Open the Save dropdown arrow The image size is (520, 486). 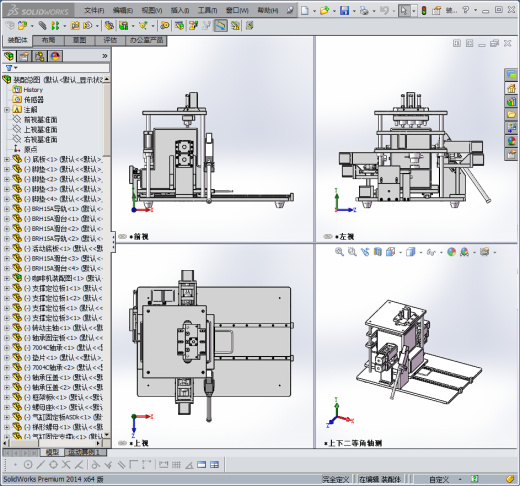click(354, 11)
